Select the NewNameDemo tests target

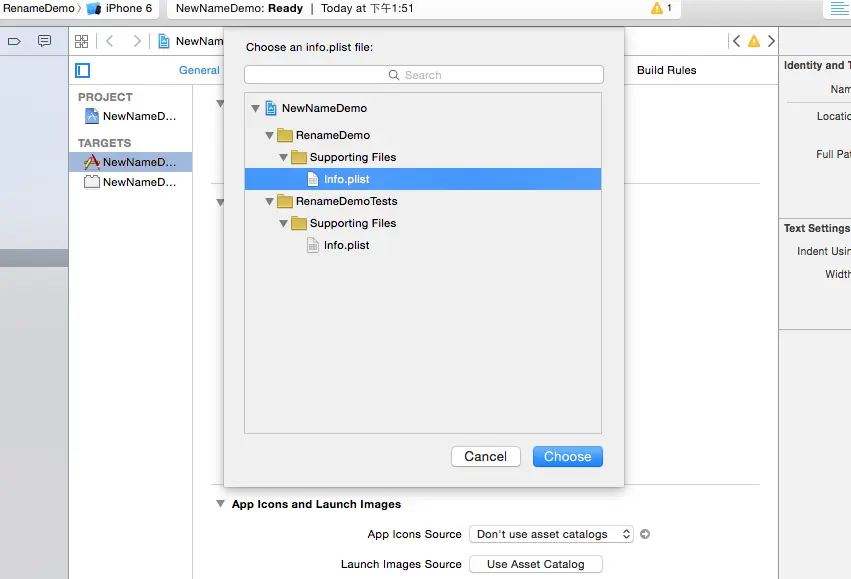click(130, 182)
